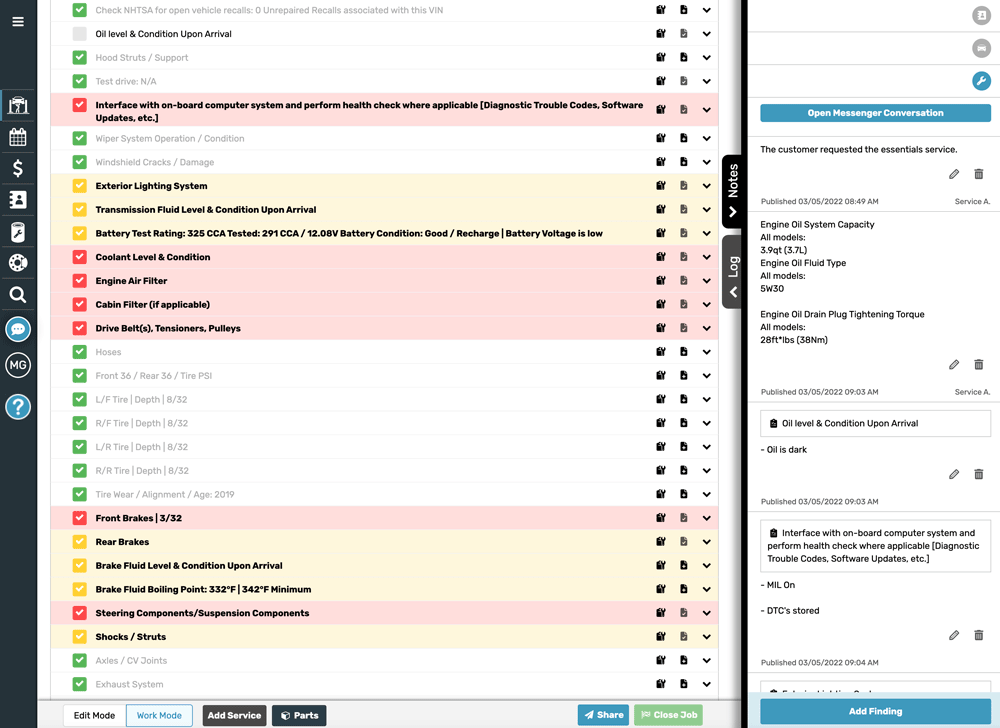
Task: Switch to Edit Mode
Action: 95,715
